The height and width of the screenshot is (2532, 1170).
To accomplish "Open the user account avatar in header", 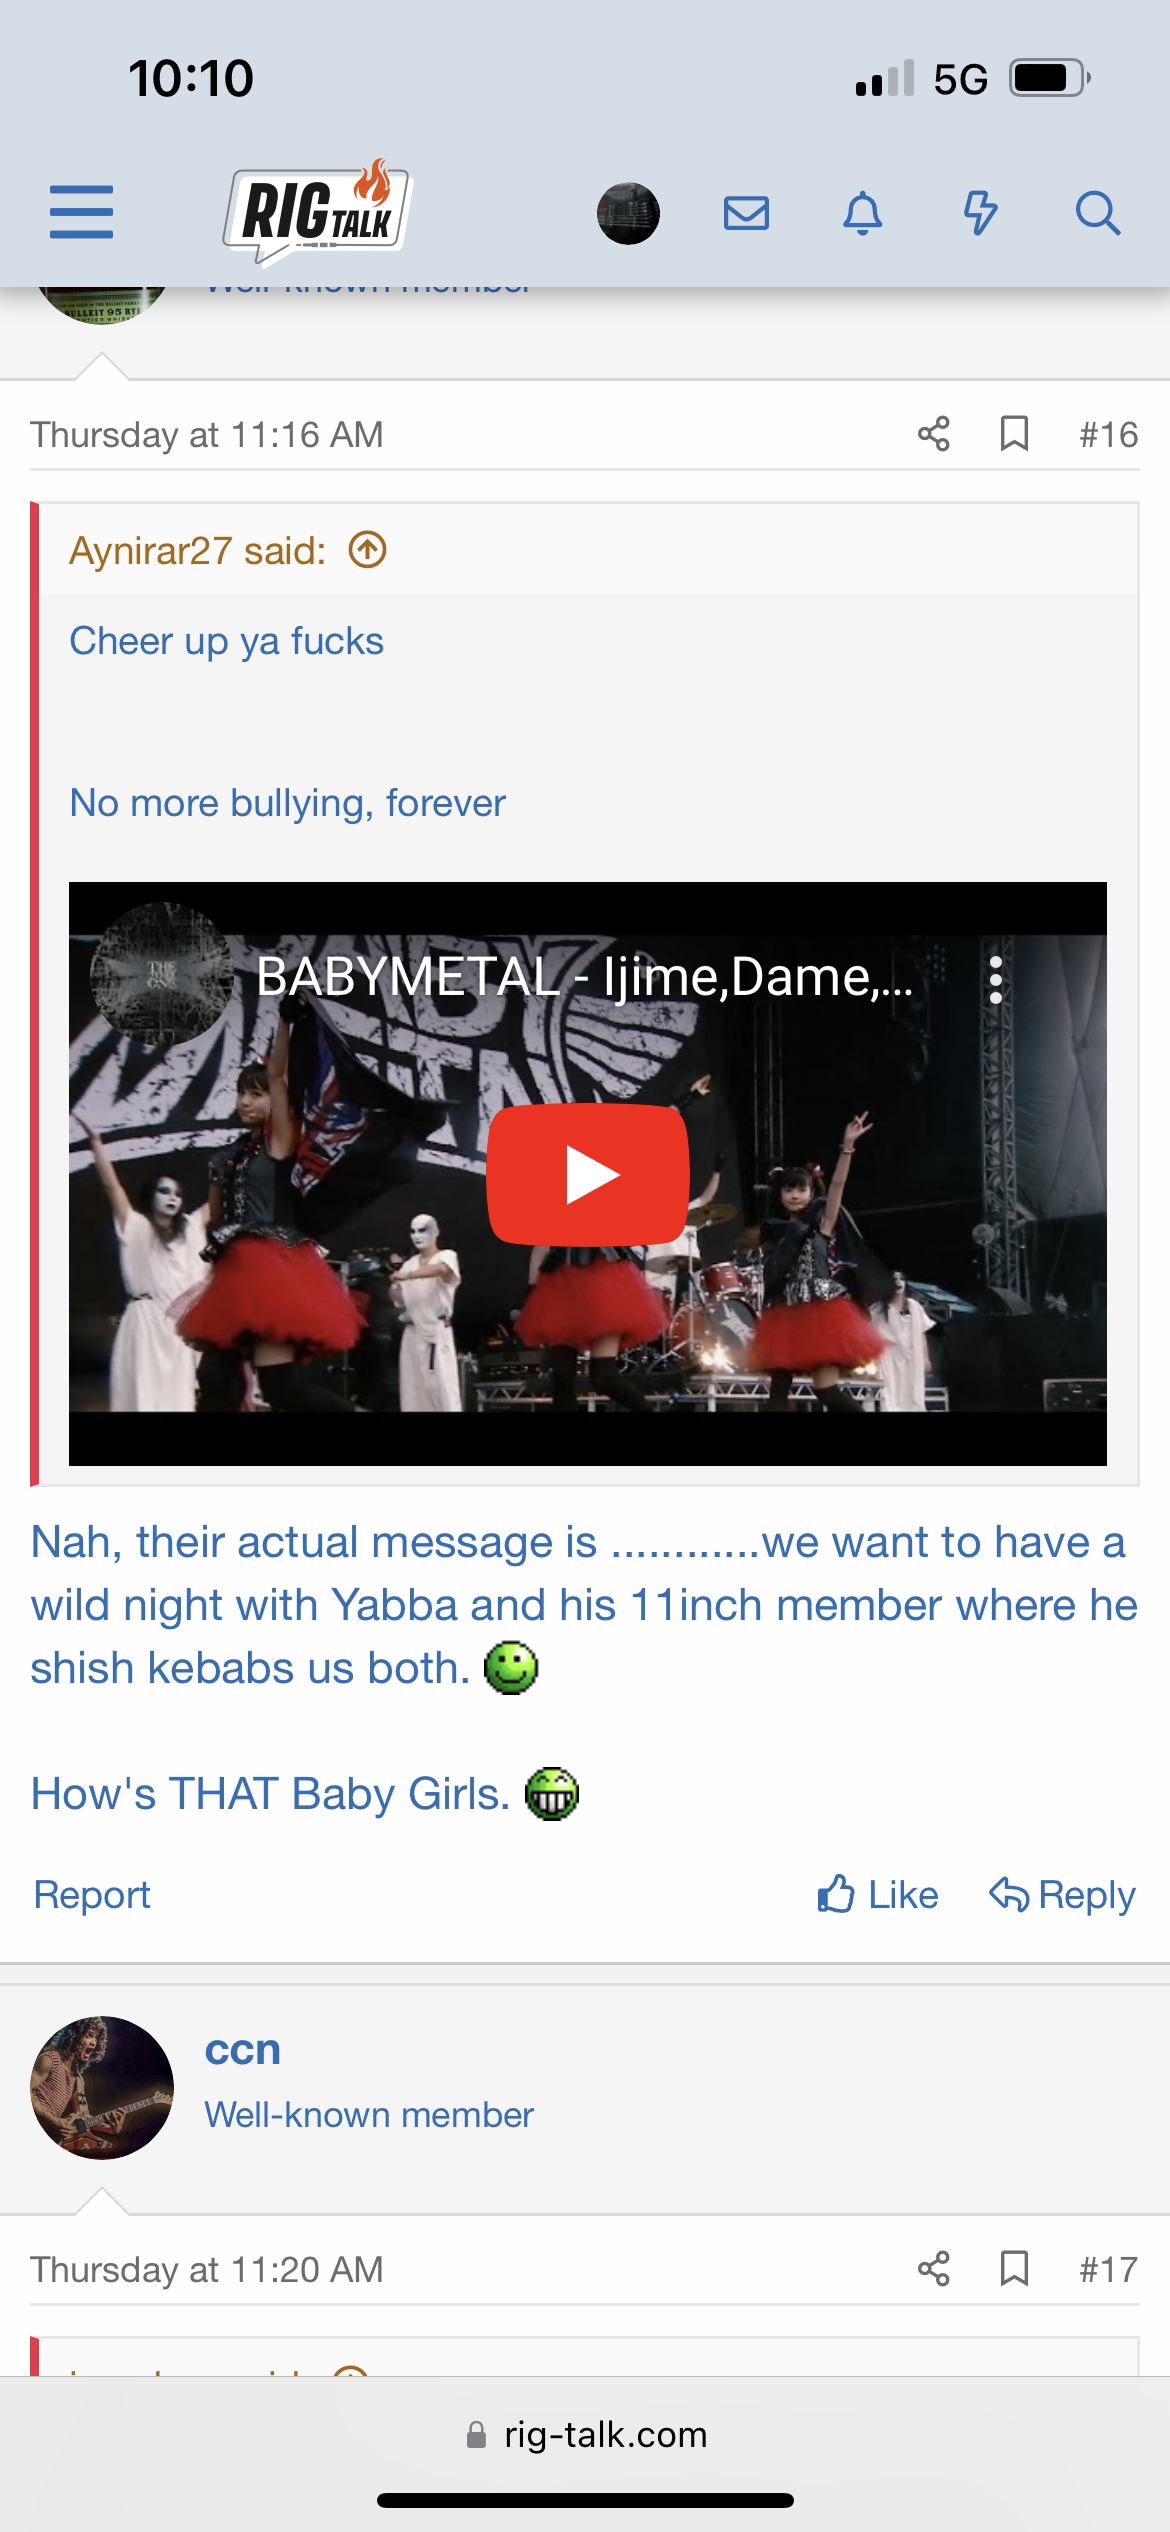I will coord(628,213).
